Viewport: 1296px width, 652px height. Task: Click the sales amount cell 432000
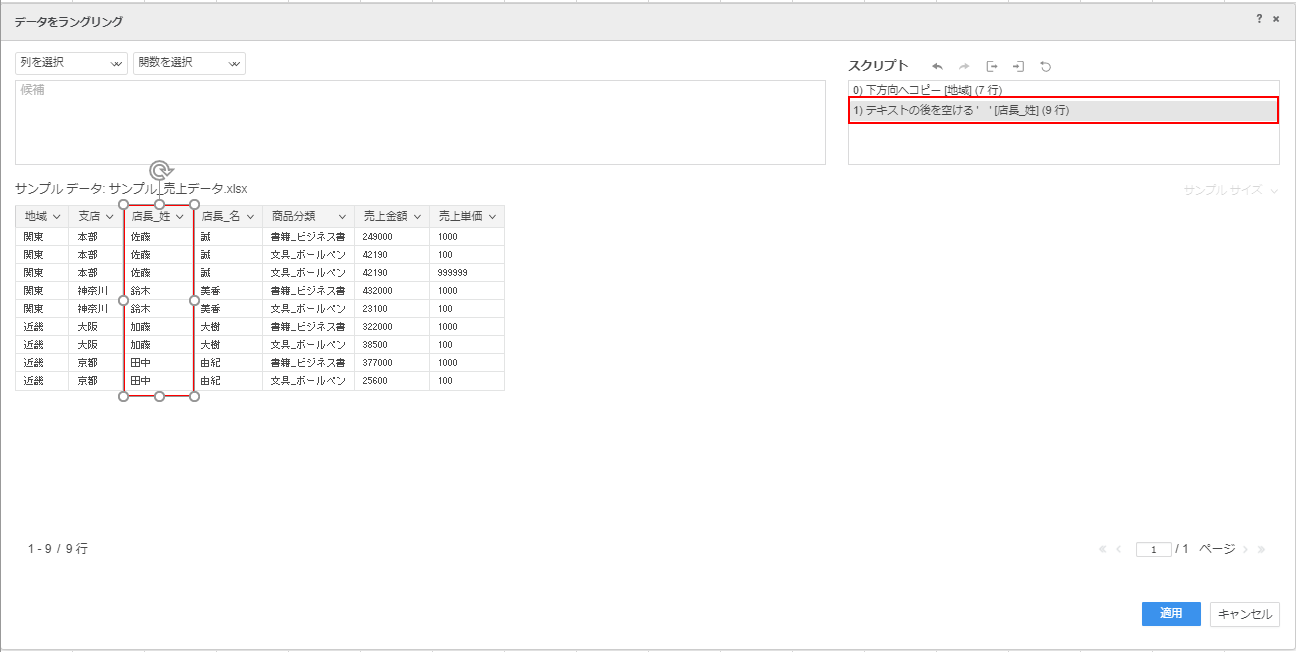(x=392, y=291)
